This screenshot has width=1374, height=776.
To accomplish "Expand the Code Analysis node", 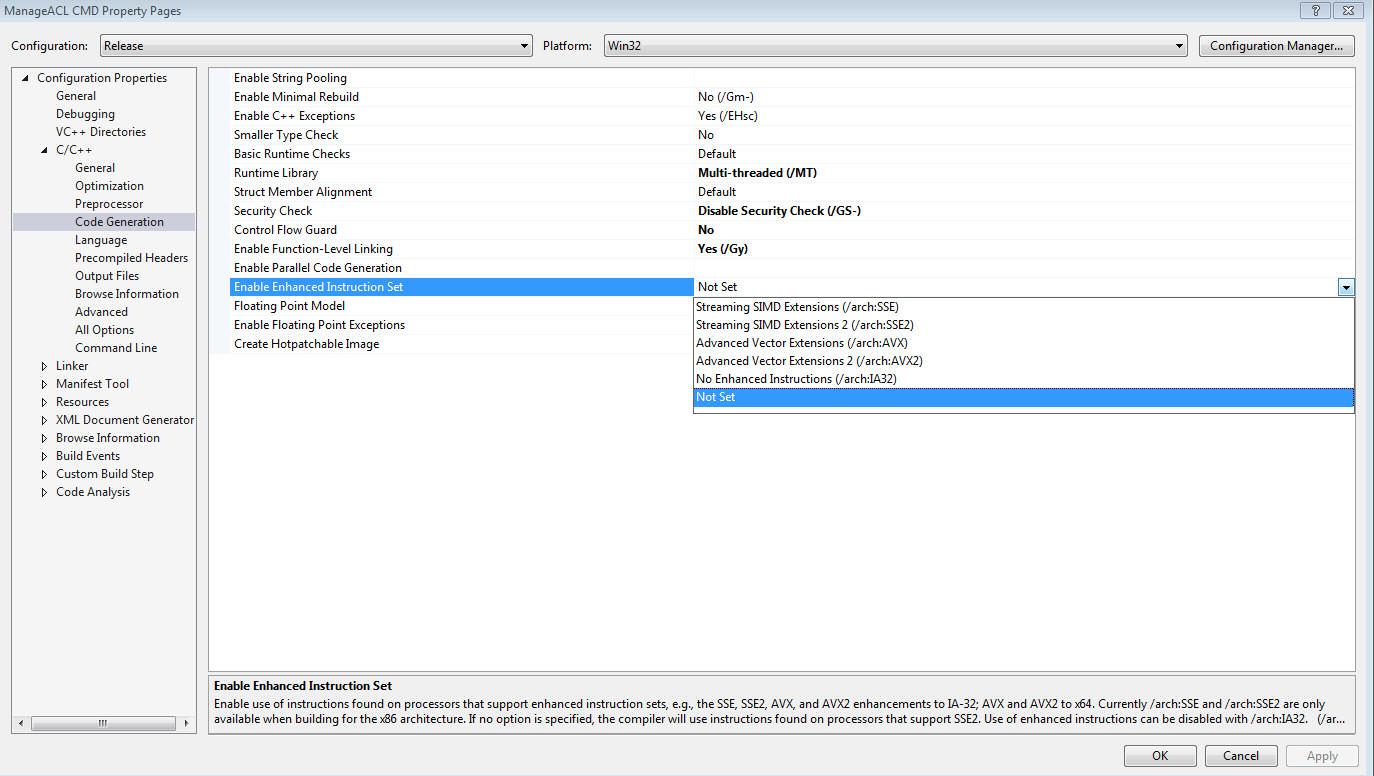I will point(44,492).
